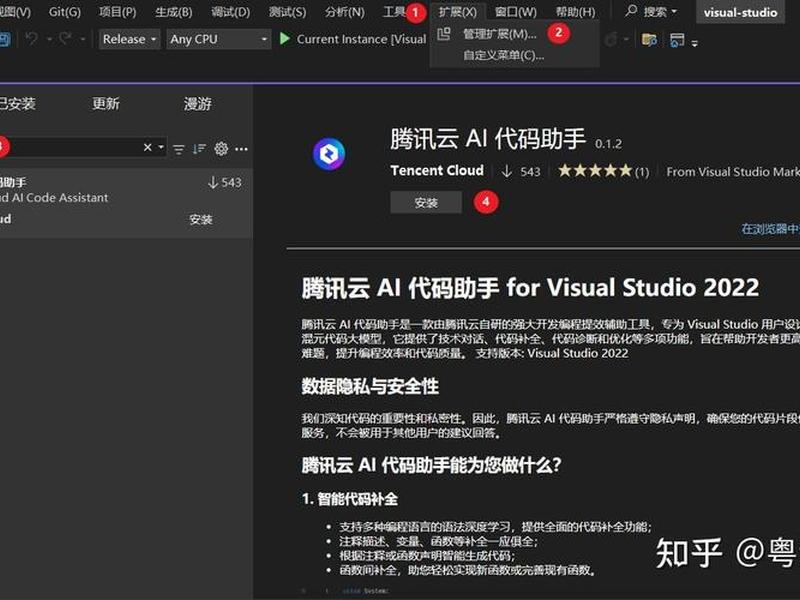
Task: Click the visual-studio solution name label
Action: 740,12
